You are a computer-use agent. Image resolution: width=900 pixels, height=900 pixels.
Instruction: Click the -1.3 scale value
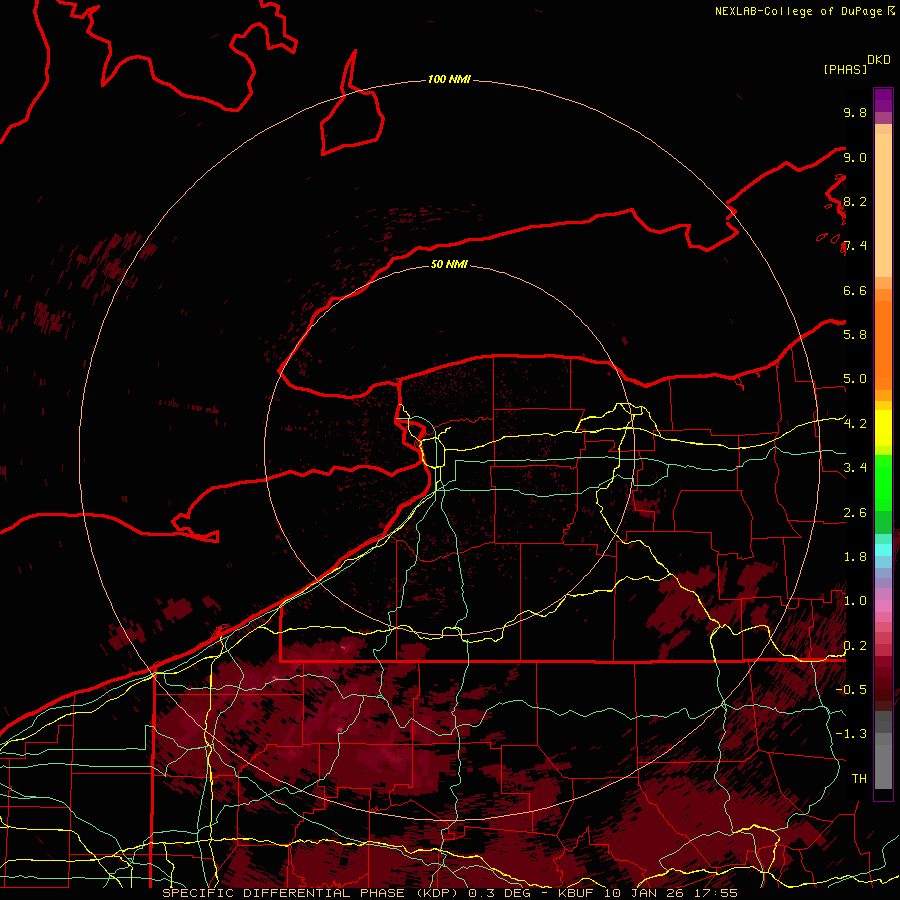(851, 734)
